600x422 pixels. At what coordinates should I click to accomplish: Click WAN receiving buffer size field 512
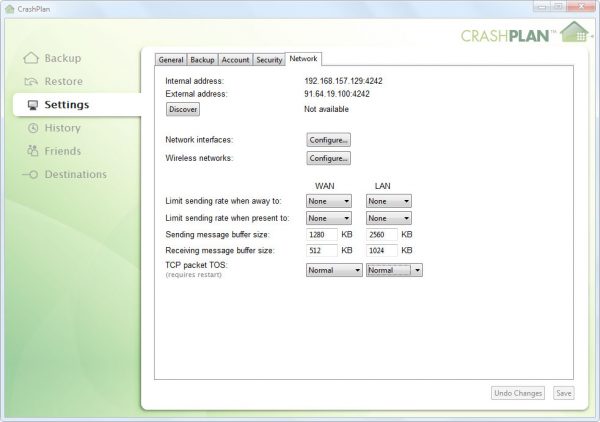[x=322, y=251]
